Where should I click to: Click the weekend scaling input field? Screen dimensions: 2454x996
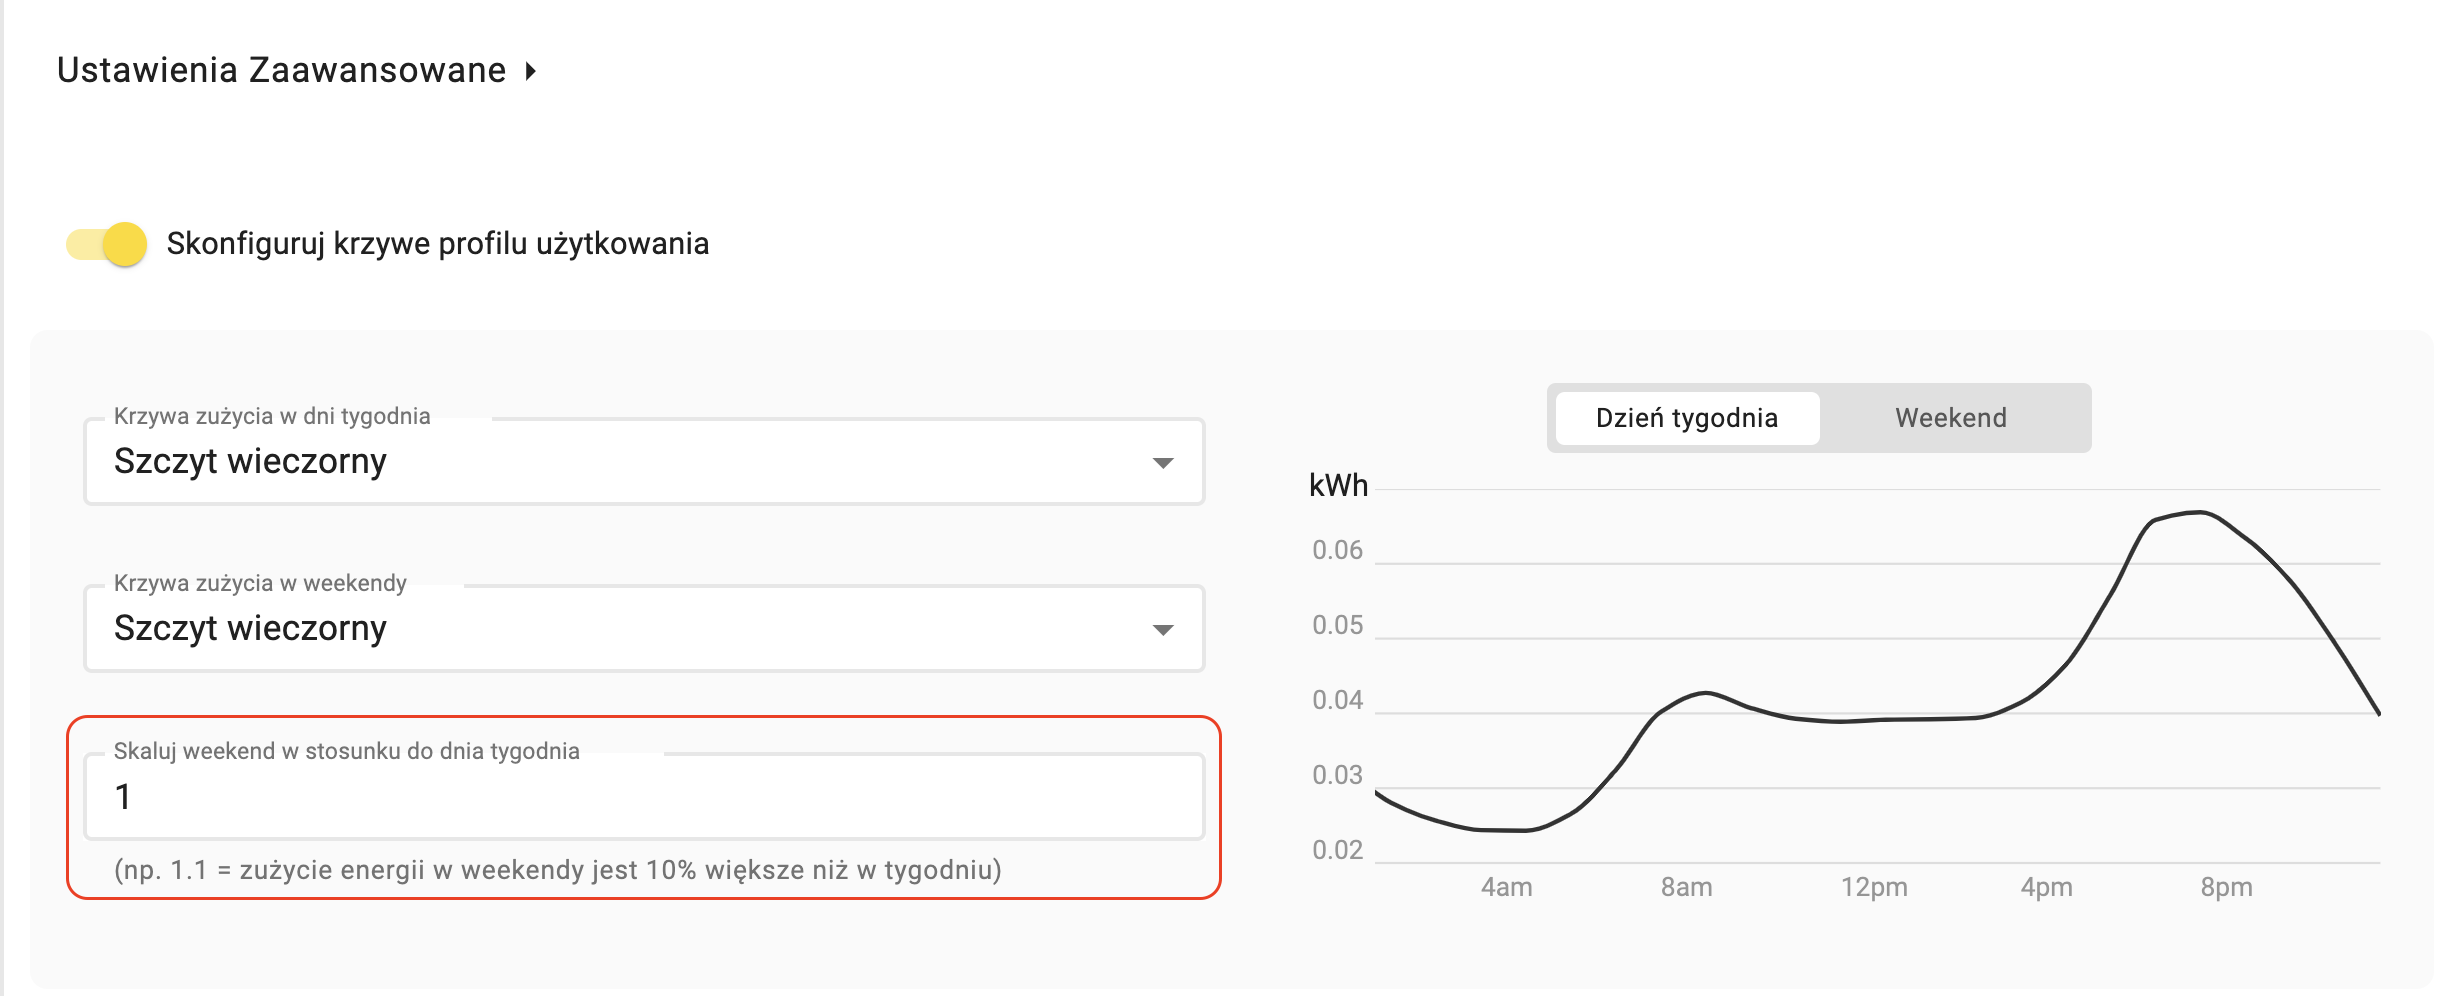tap(644, 797)
